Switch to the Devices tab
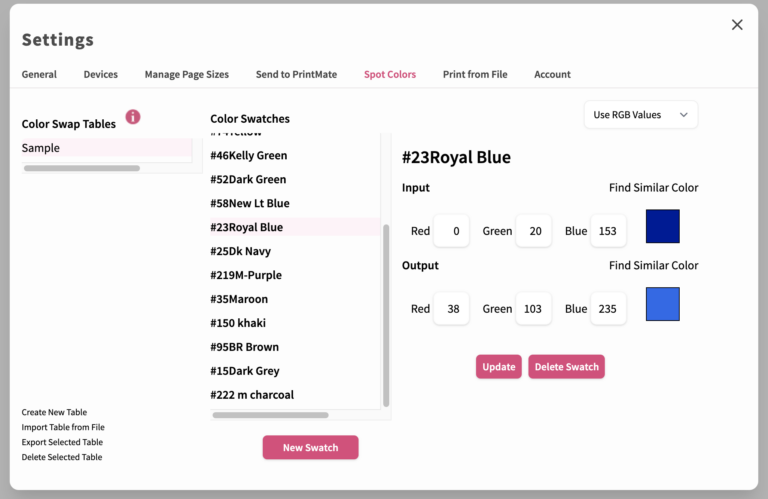Screen dimensions: 768x499 pyautogui.click(x=100, y=74)
